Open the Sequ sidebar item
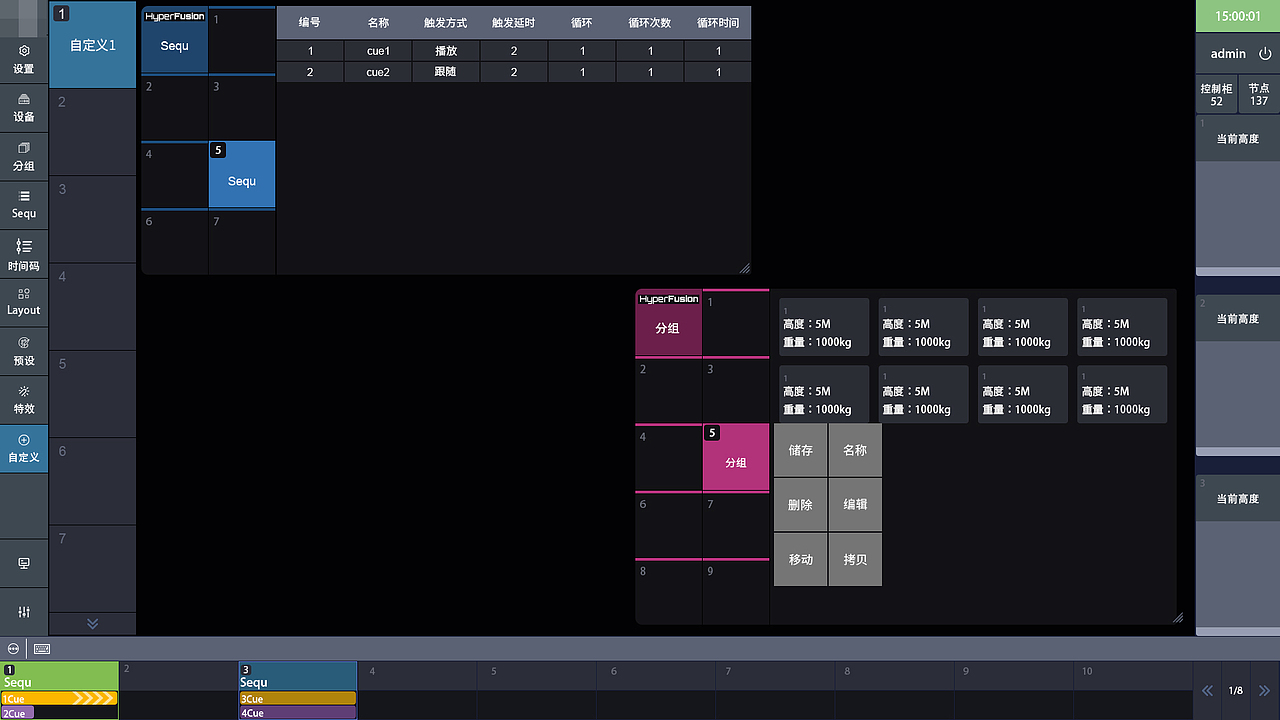This screenshot has height=720, width=1280. [24, 205]
